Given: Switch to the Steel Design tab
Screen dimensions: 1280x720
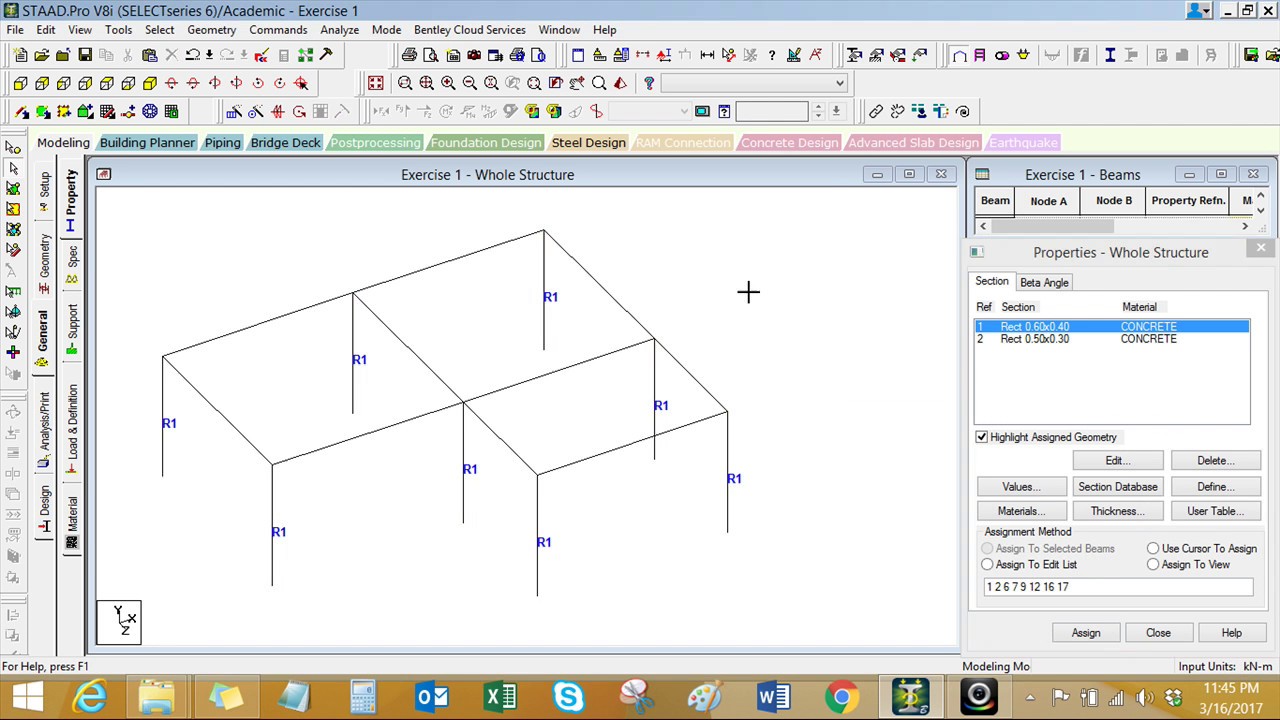Looking at the screenshot, I should [x=588, y=143].
